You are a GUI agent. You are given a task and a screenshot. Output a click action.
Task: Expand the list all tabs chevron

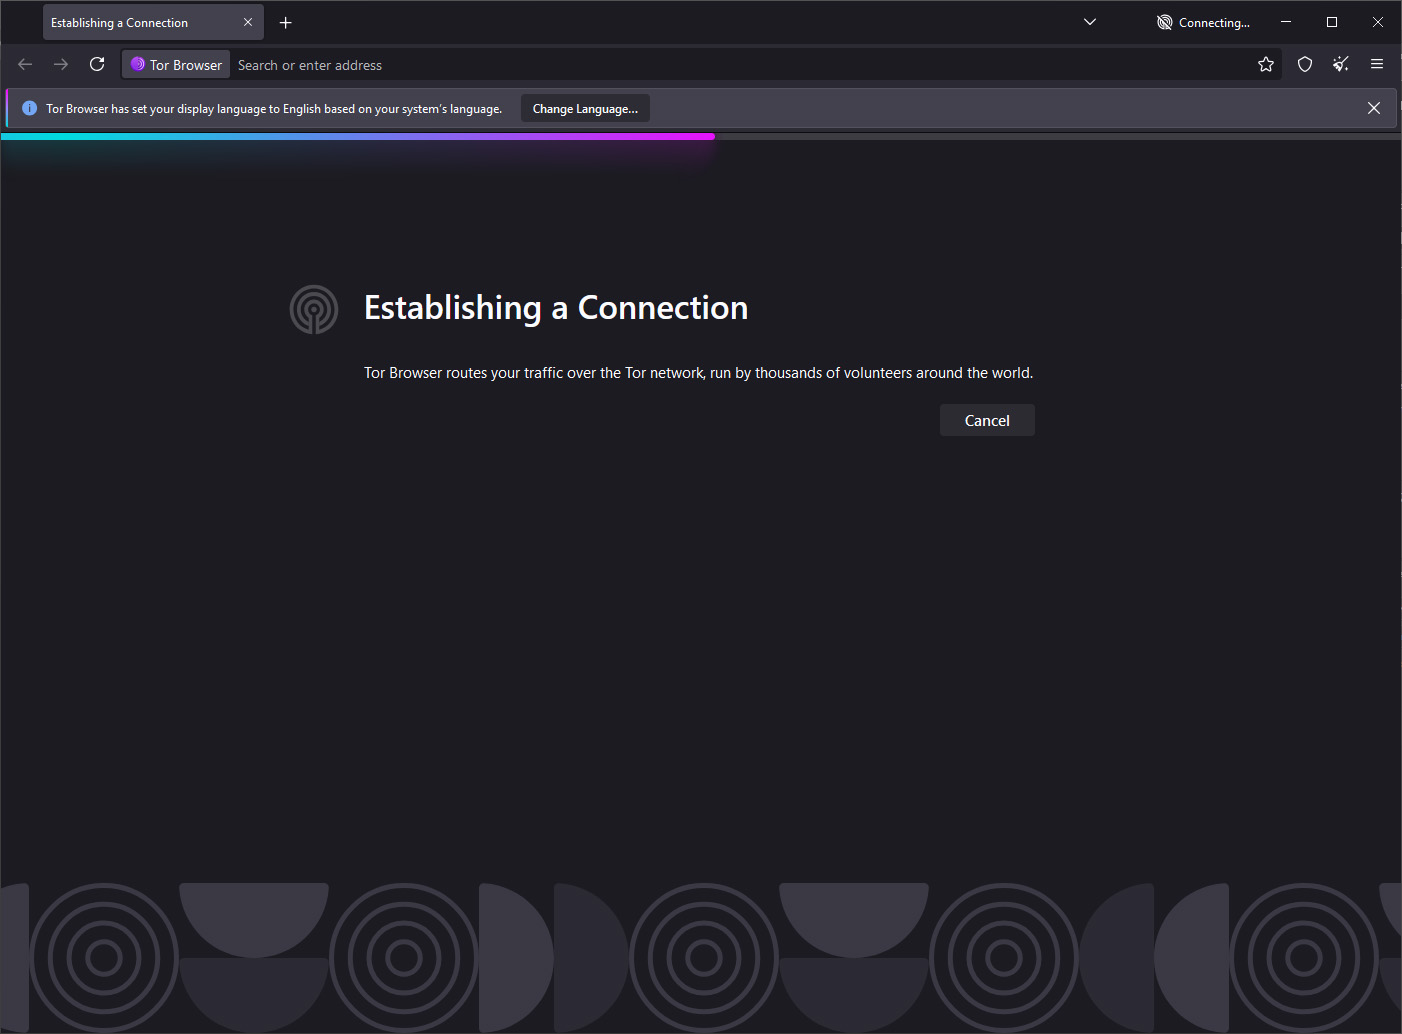tap(1090, 22)
